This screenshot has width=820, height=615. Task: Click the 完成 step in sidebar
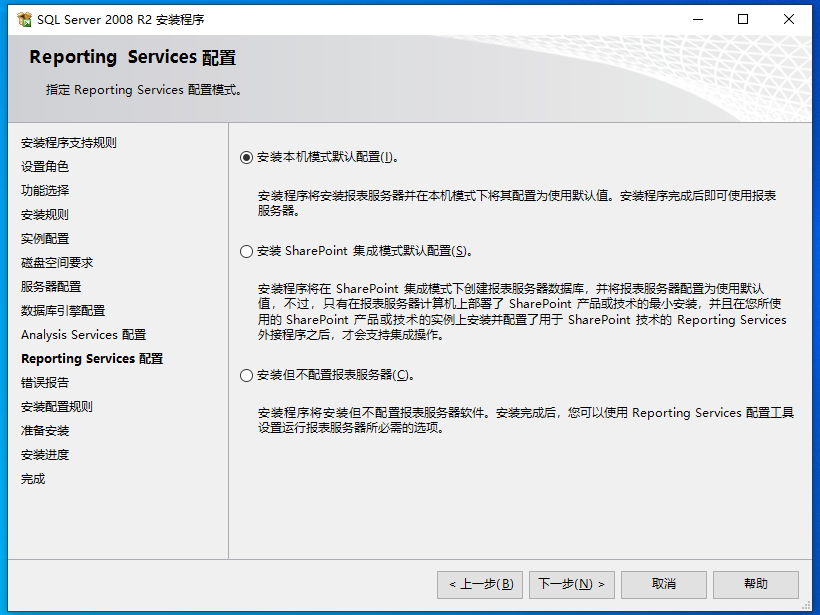[33, 479]
